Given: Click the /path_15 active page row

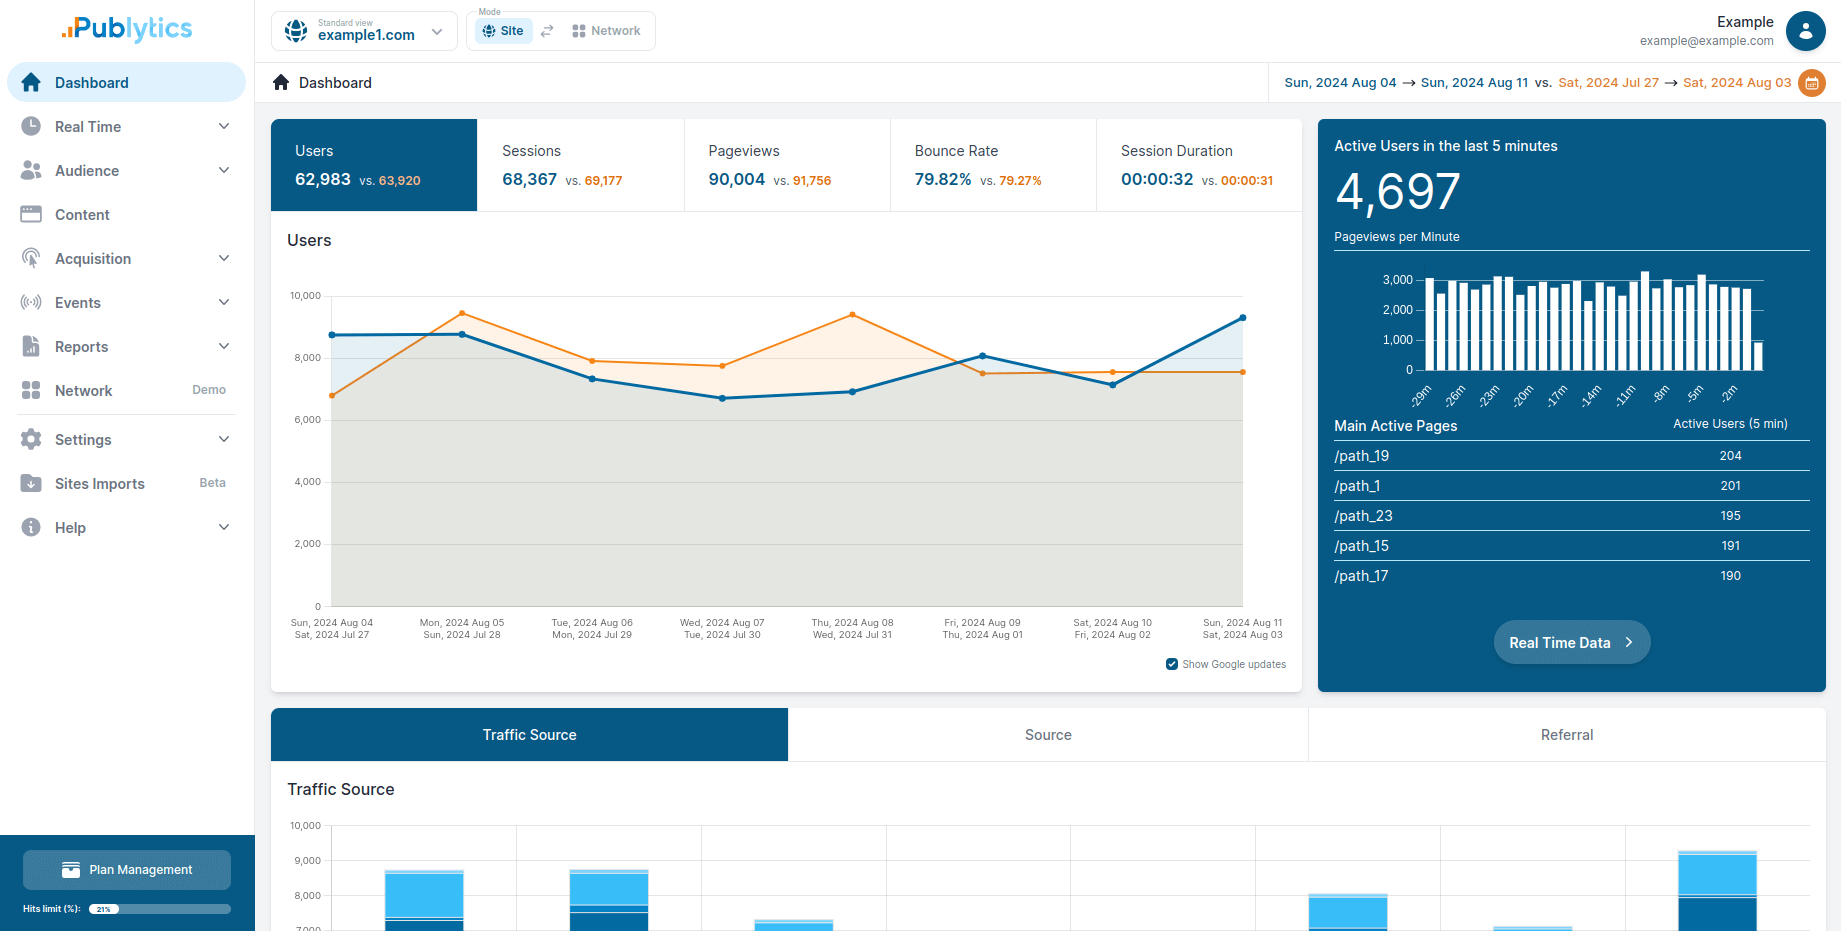Looking at the screenshot, I should coord(1572,546).
